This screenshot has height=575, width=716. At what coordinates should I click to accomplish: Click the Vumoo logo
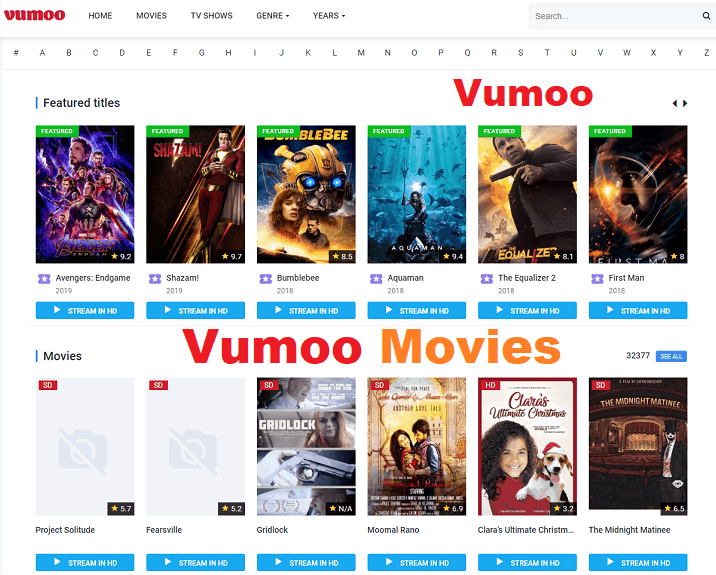click(34, 16)
